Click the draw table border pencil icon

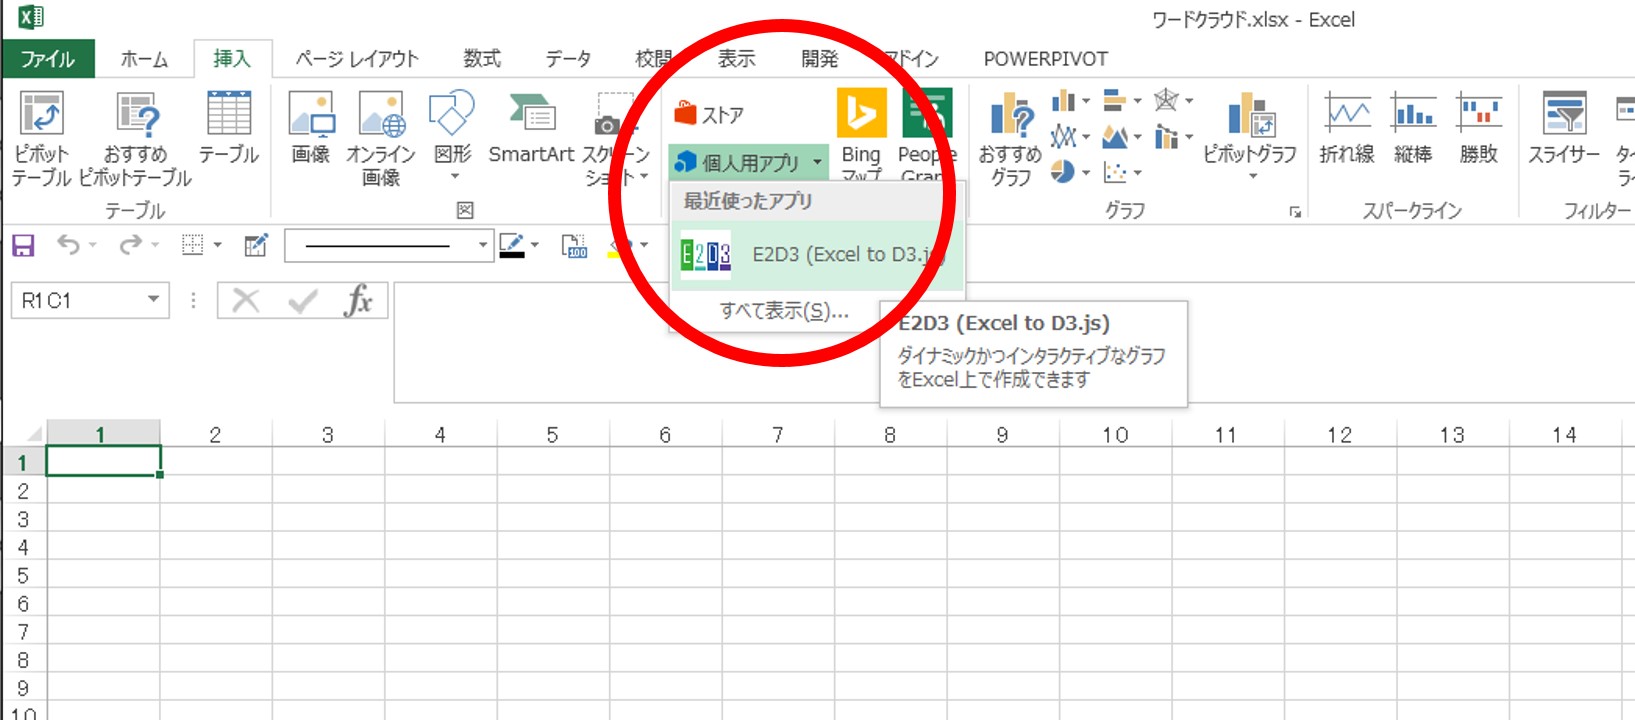[256, 245]
